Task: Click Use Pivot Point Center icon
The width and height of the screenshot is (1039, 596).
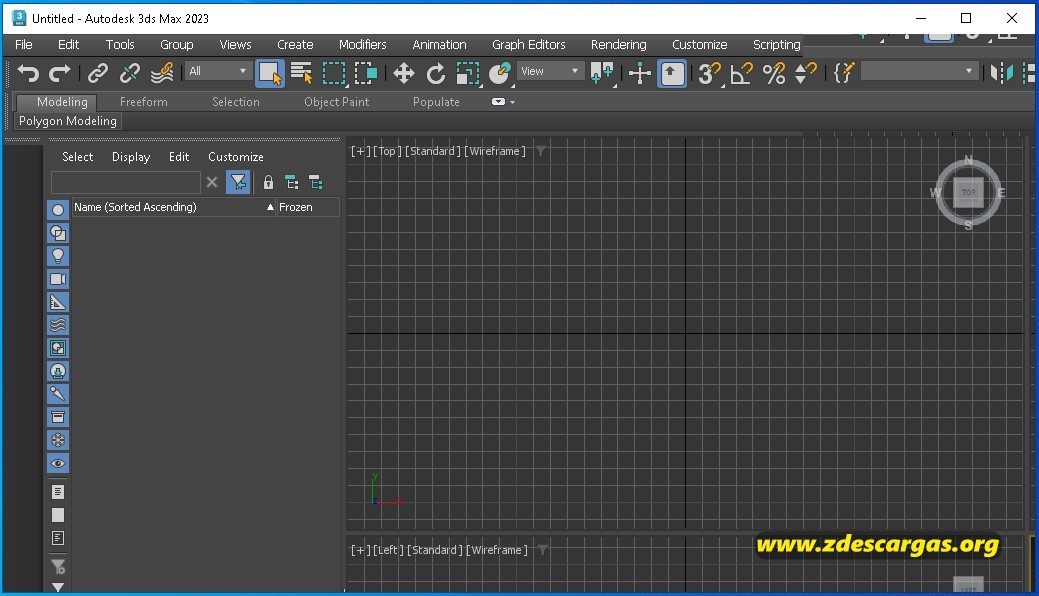Action: click(602, 73)
